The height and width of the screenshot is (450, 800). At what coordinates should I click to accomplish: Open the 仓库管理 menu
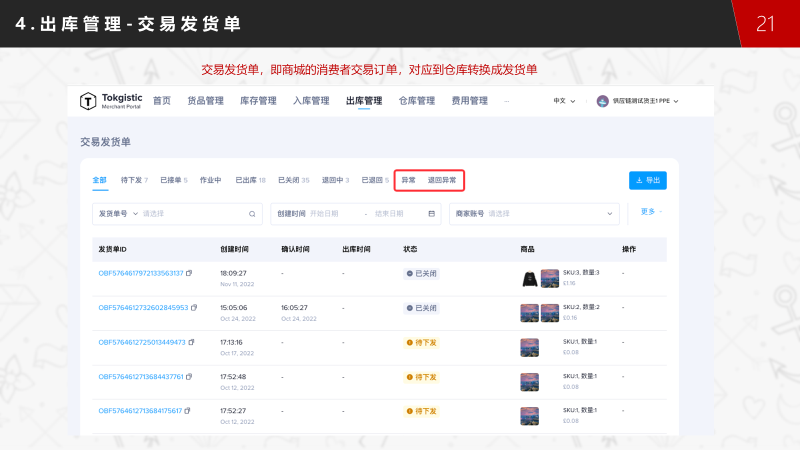417,101
